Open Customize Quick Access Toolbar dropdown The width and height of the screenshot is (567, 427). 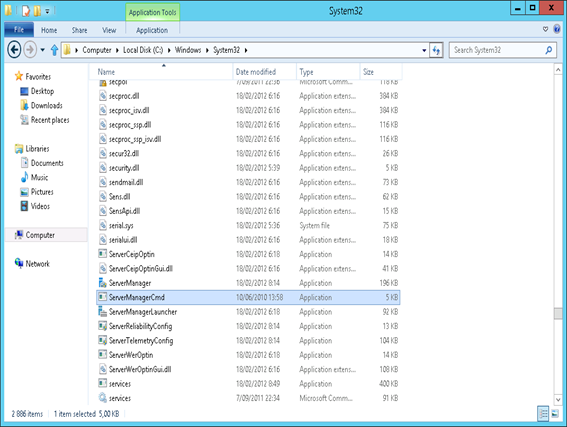[47, 11]
